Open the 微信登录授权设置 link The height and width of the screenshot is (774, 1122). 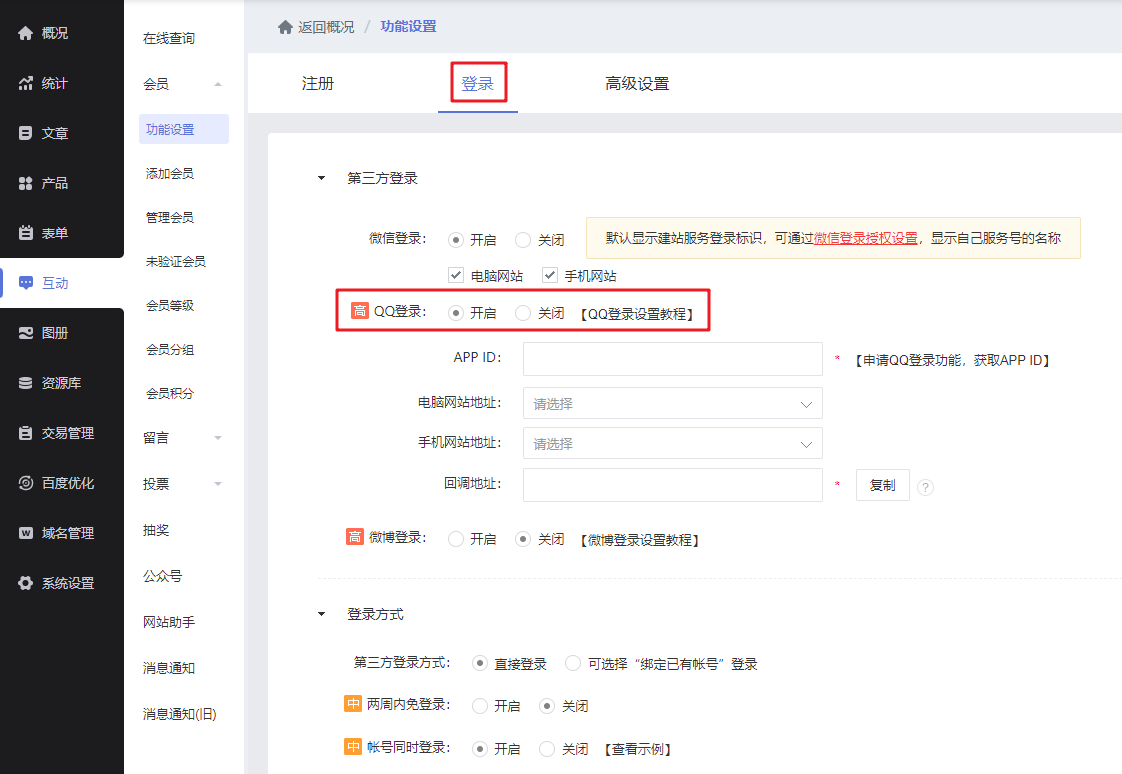point(866,238)
